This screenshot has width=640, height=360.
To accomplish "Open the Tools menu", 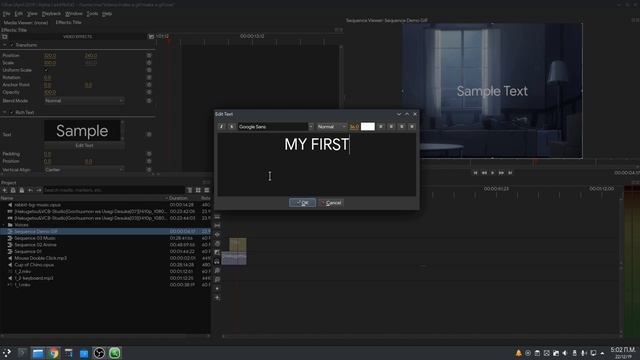I will tap(92, 14).
